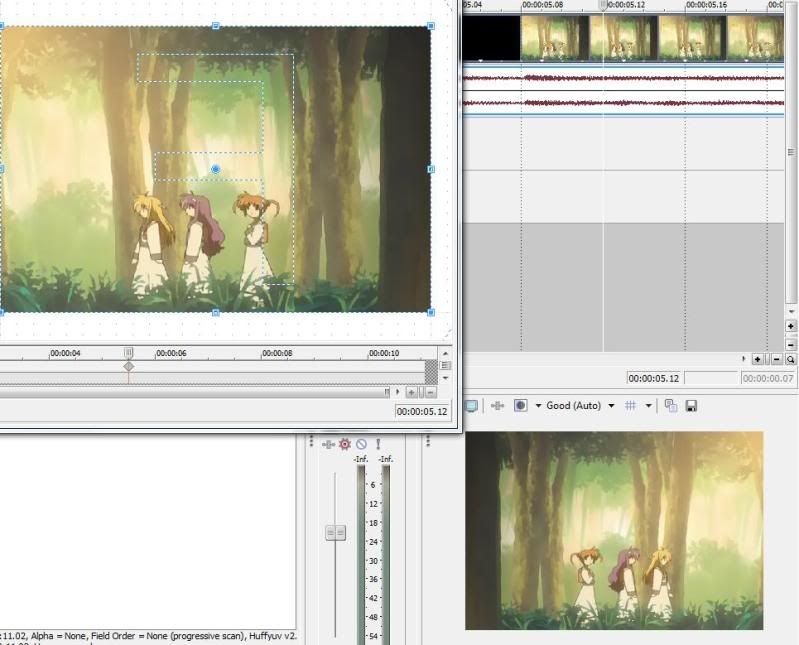The height and width of the screenshot is (645, 799).
Task: Open Split Screen View dropdown arrow
Action: coord(538,406)
